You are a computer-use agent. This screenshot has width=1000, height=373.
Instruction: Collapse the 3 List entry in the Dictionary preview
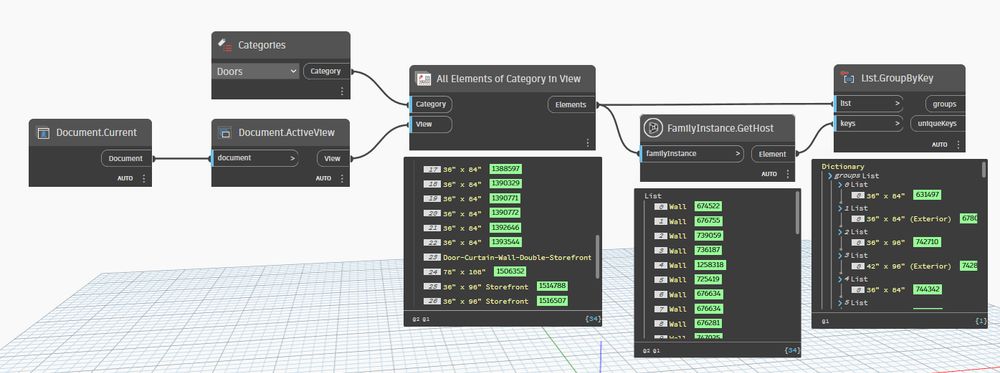840,255
